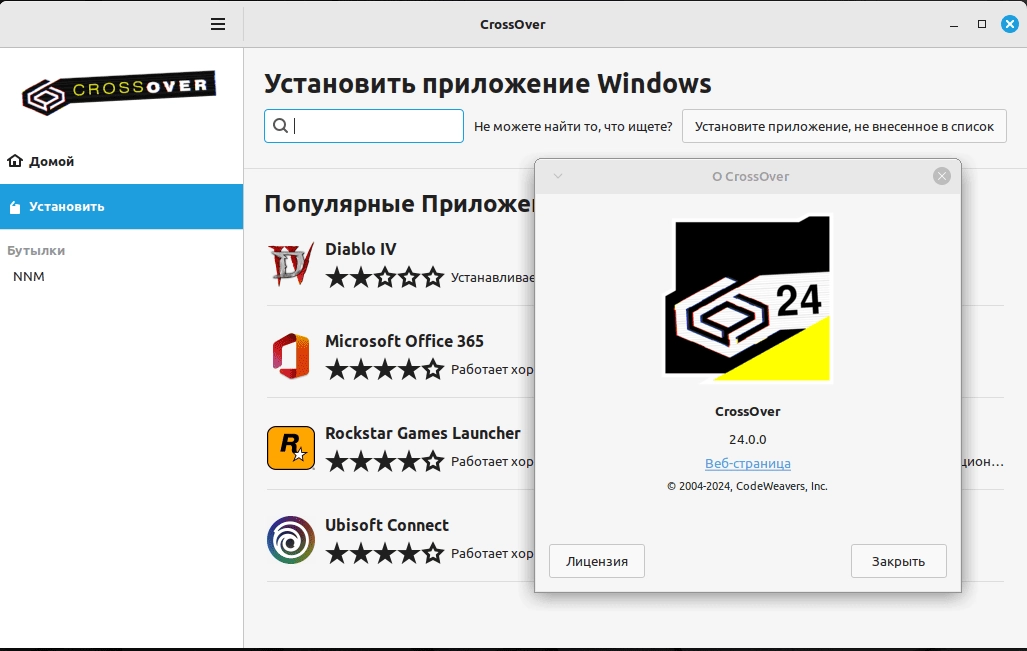Focus the application search field
The width and height of the screenshot is (1027, 651).
[364, 126]
